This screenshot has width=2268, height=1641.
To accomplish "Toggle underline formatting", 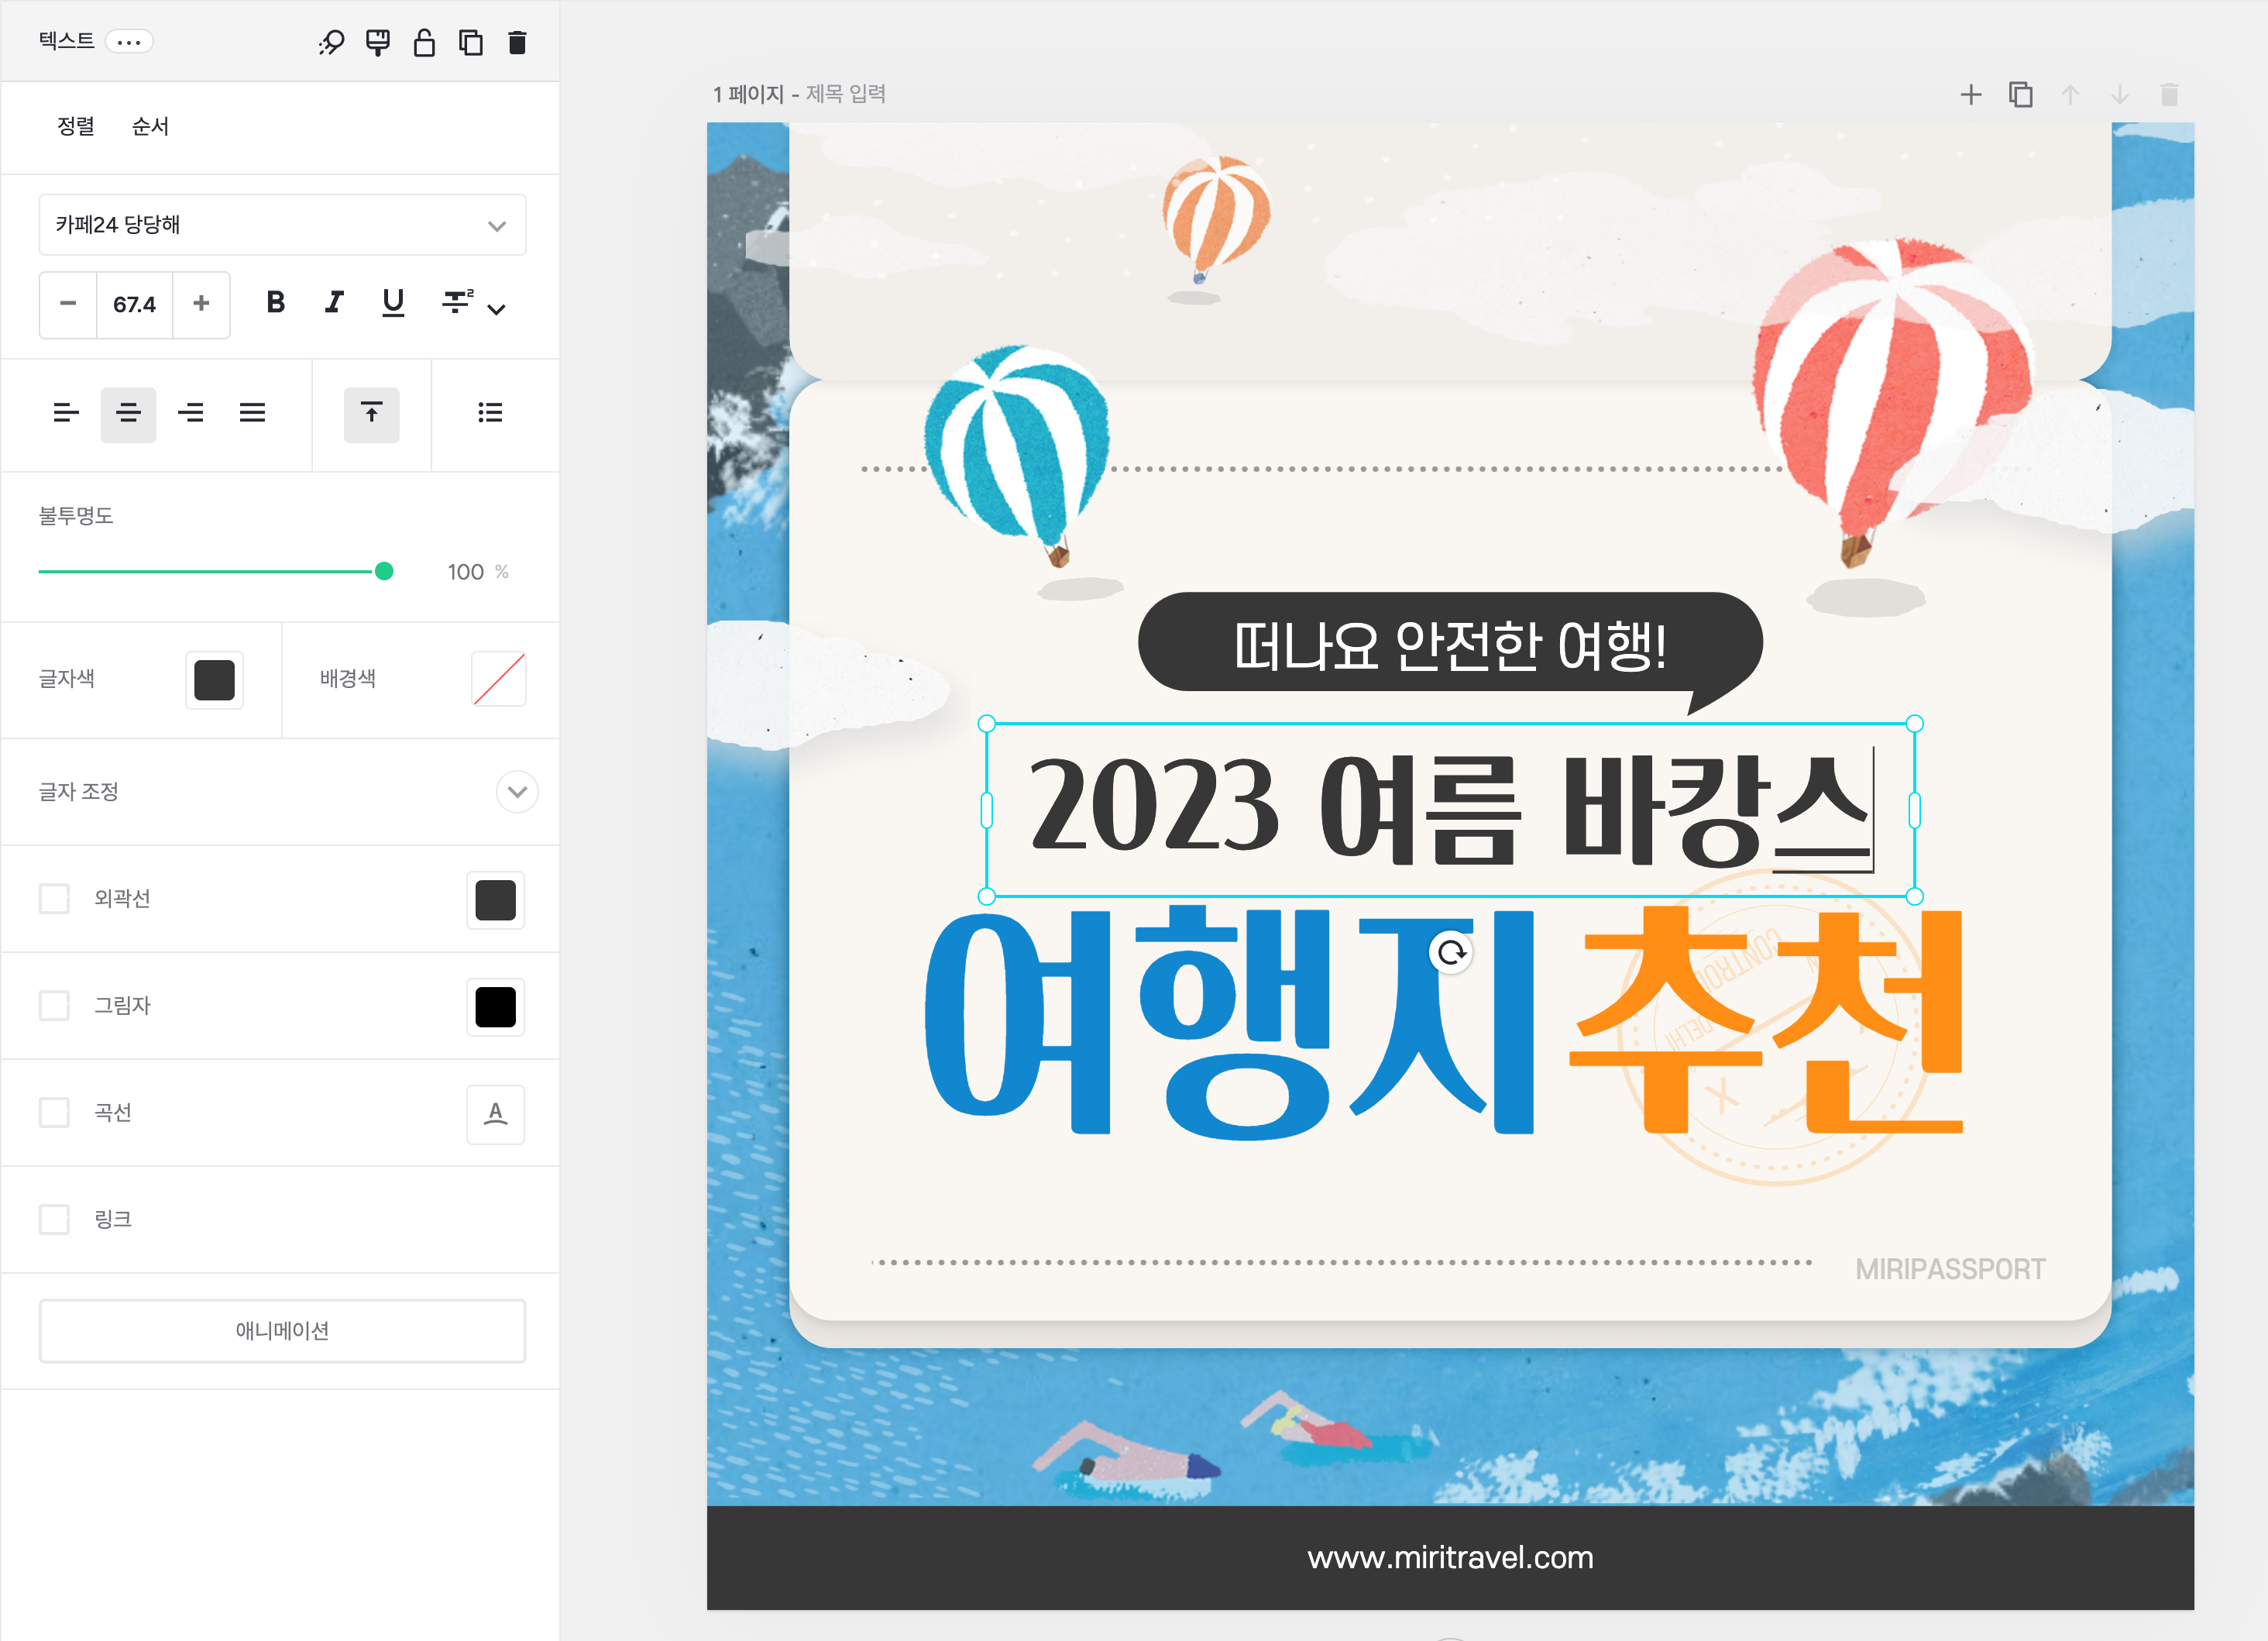I will tap(393, 303).
